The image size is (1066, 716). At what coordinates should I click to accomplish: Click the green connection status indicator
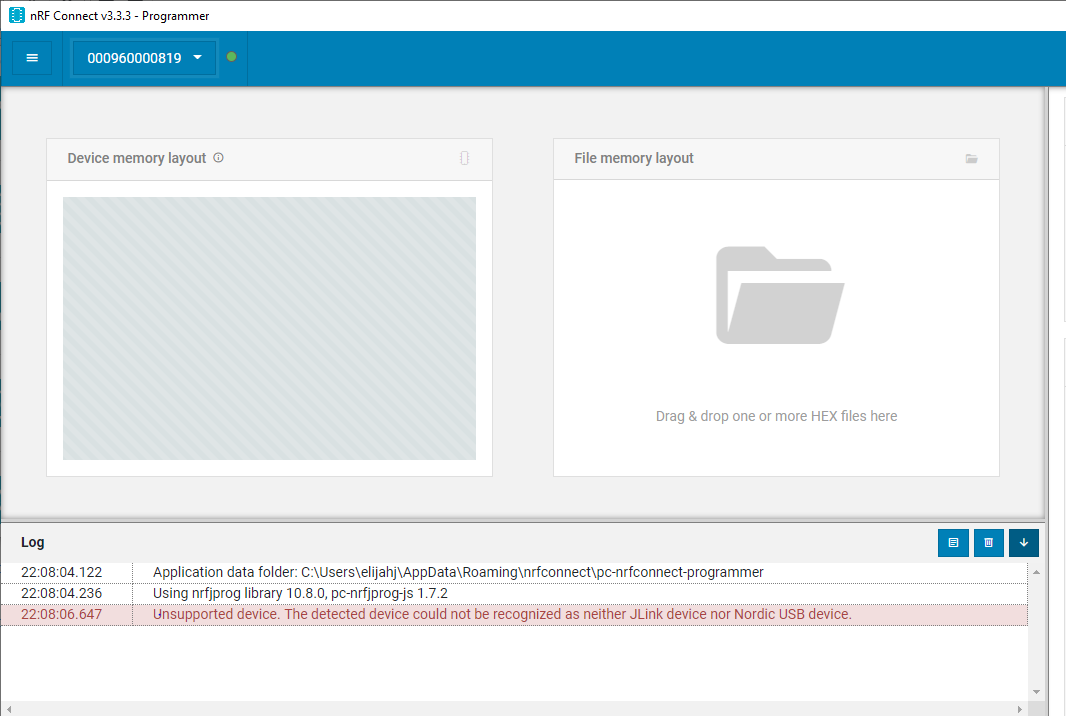tap(231, 57)
